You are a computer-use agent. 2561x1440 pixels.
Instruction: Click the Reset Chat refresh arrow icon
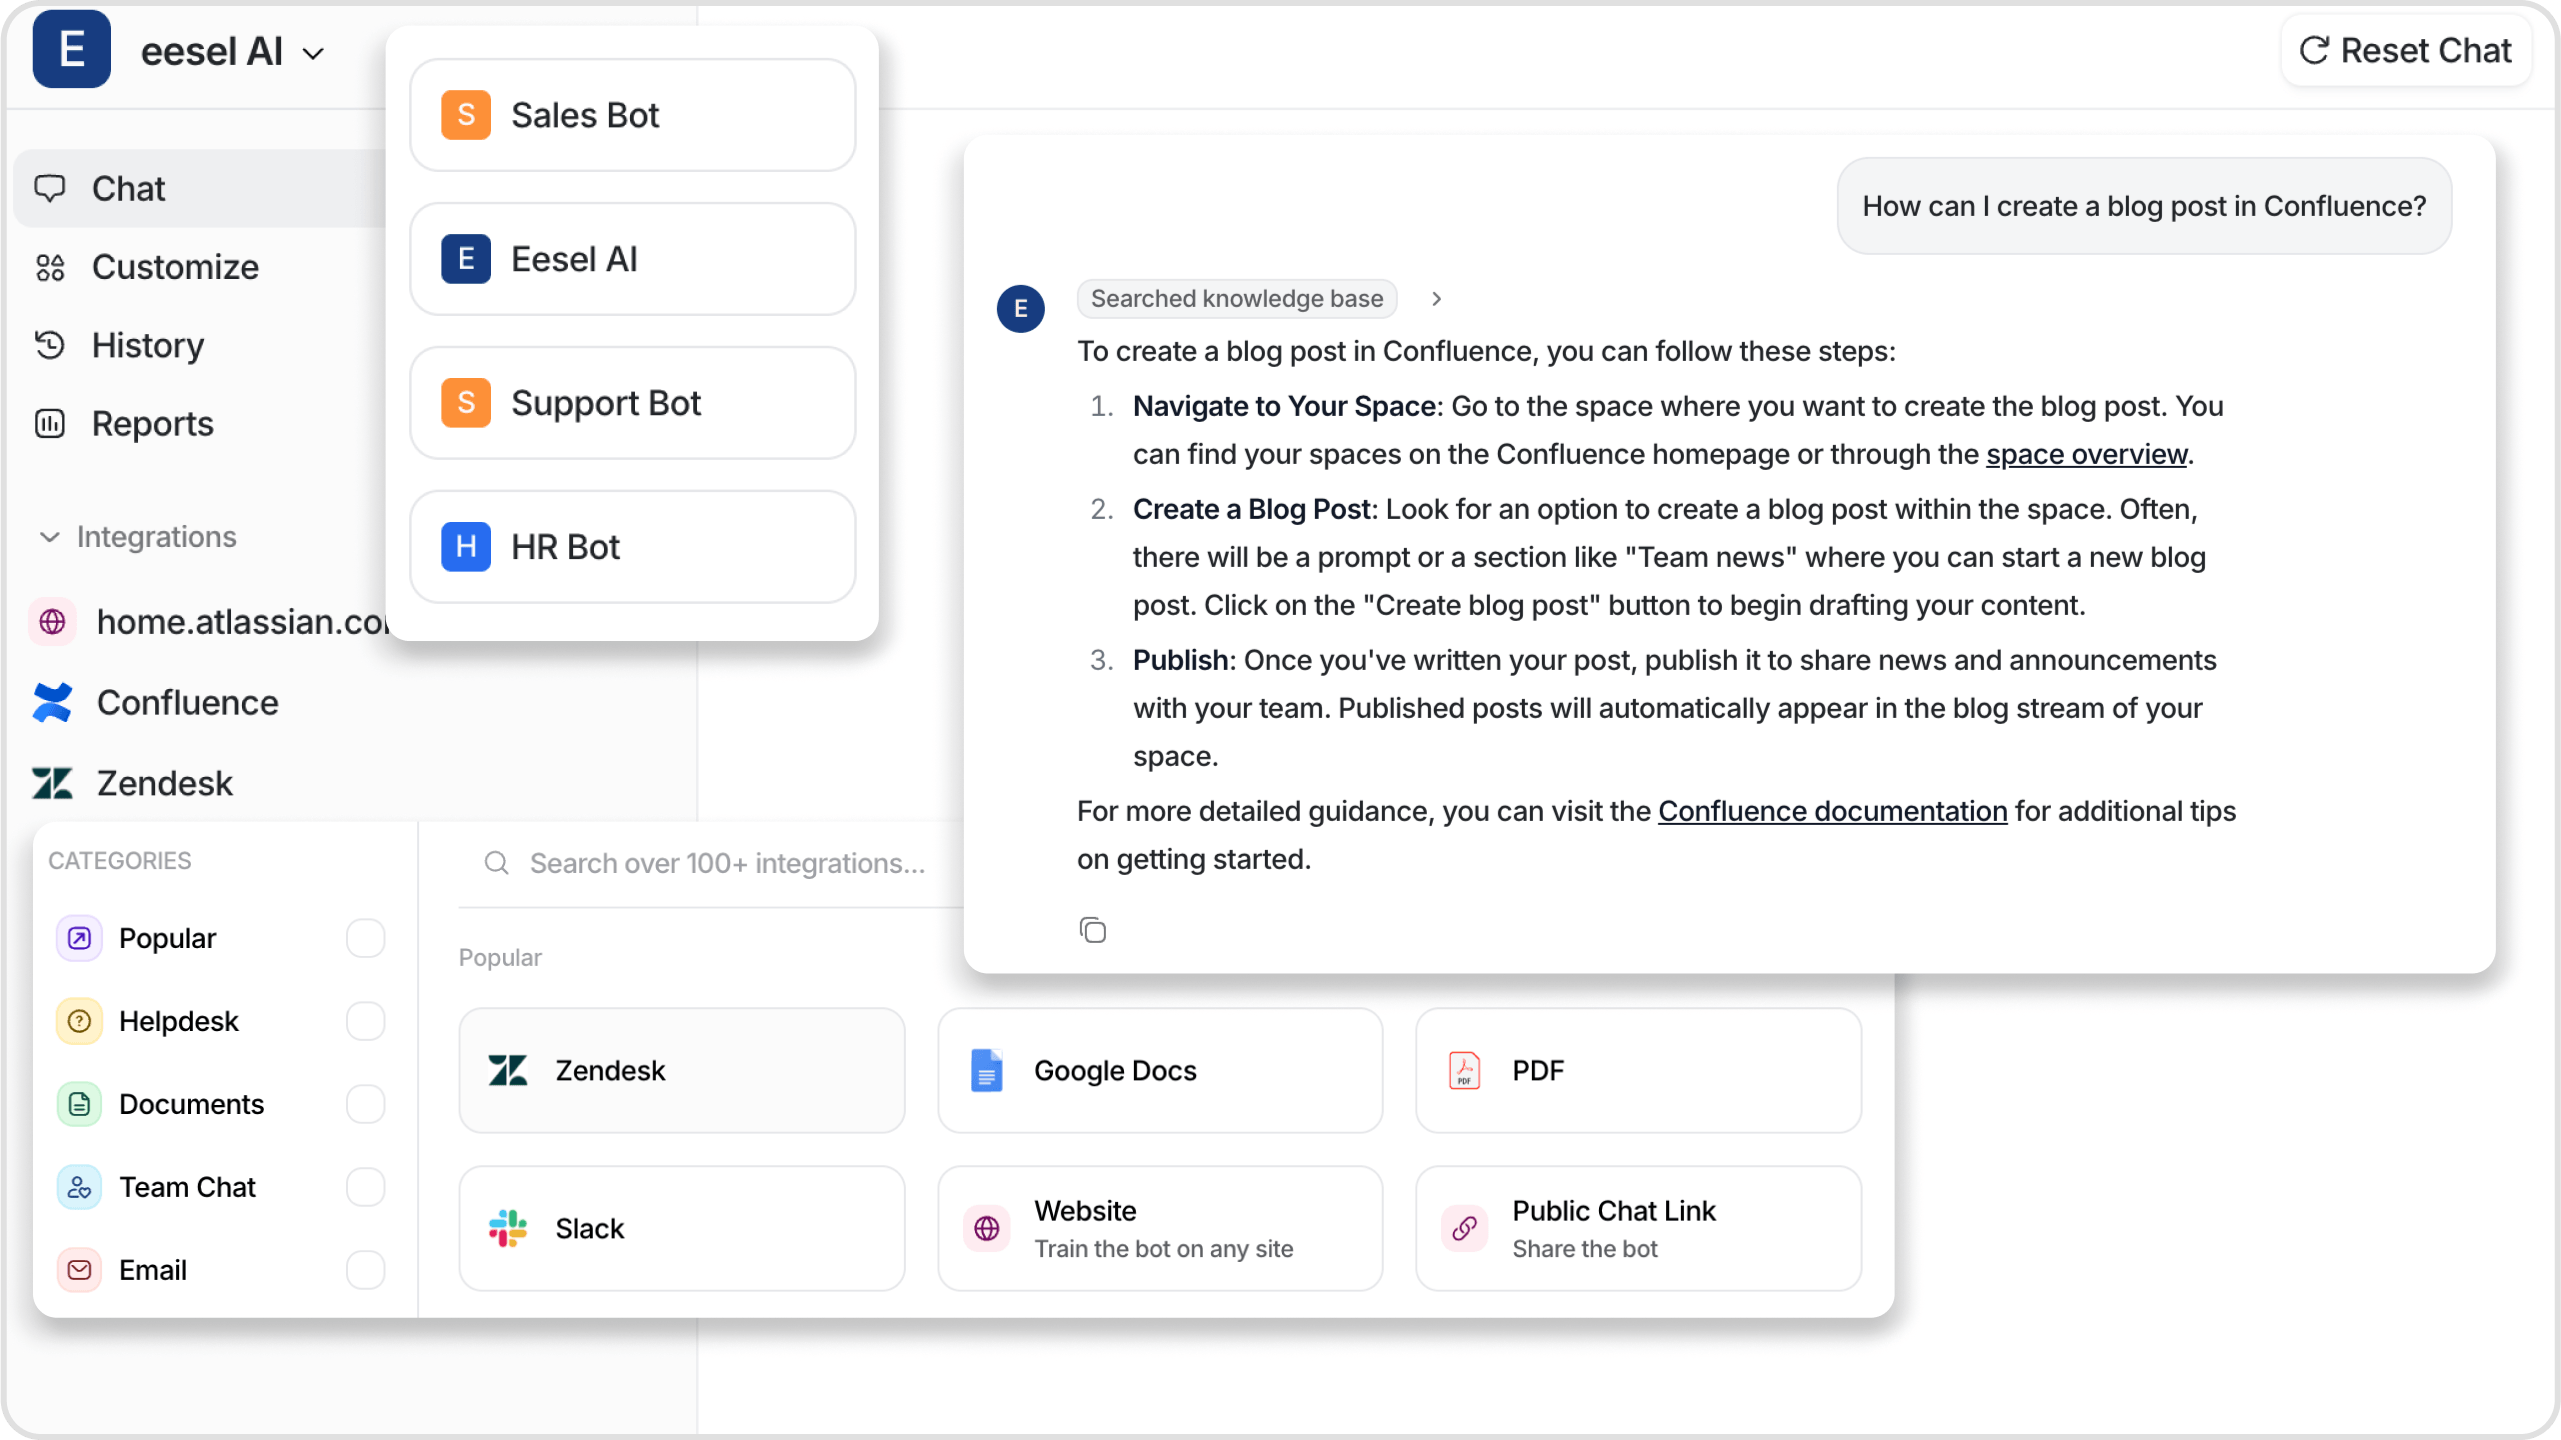(x=2315, y=50)
